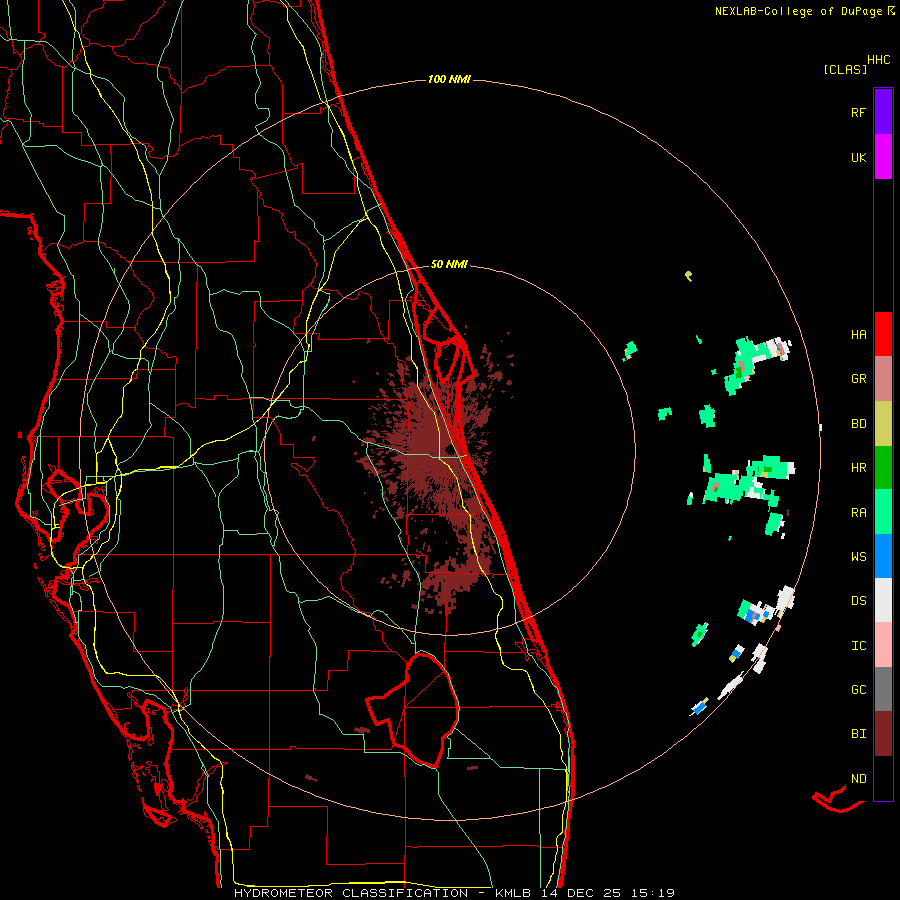Viewport: 900px width, 900px height.
Task: Point at the 'WS' legend label
Action: (x=858, y=556)
